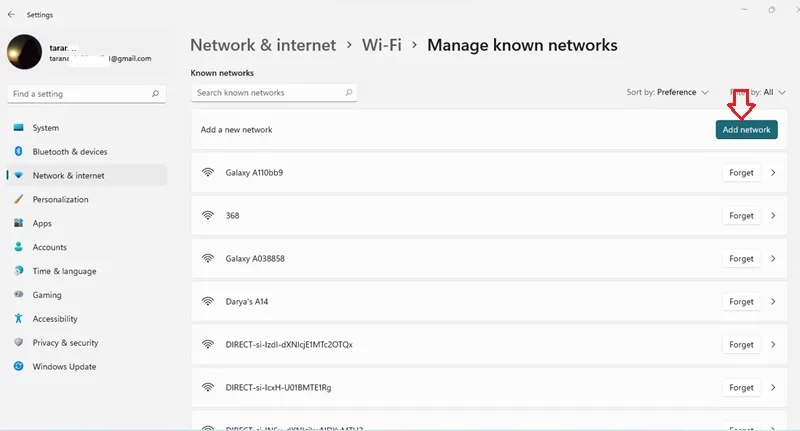Click the Add network button
This screenshot has height=431, width=800.
point(746,130)
